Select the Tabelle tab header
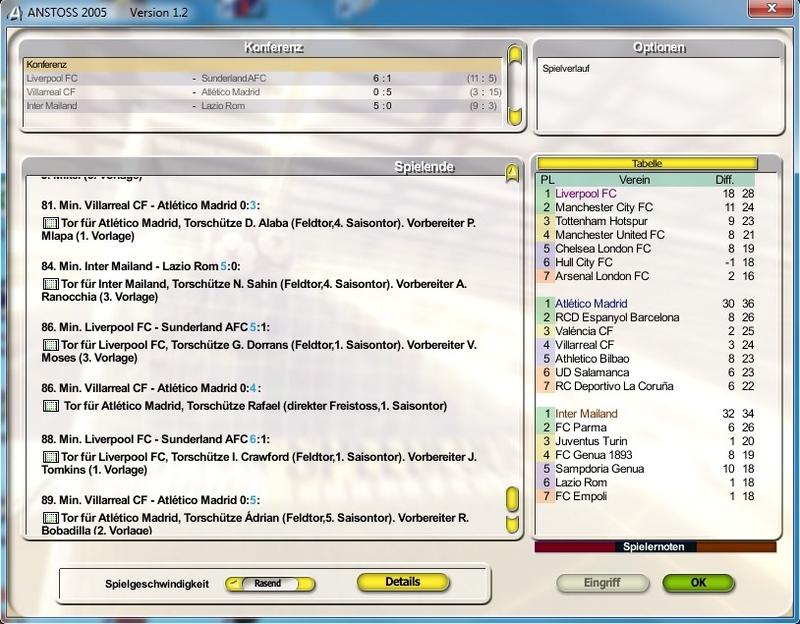 (647, 164)
